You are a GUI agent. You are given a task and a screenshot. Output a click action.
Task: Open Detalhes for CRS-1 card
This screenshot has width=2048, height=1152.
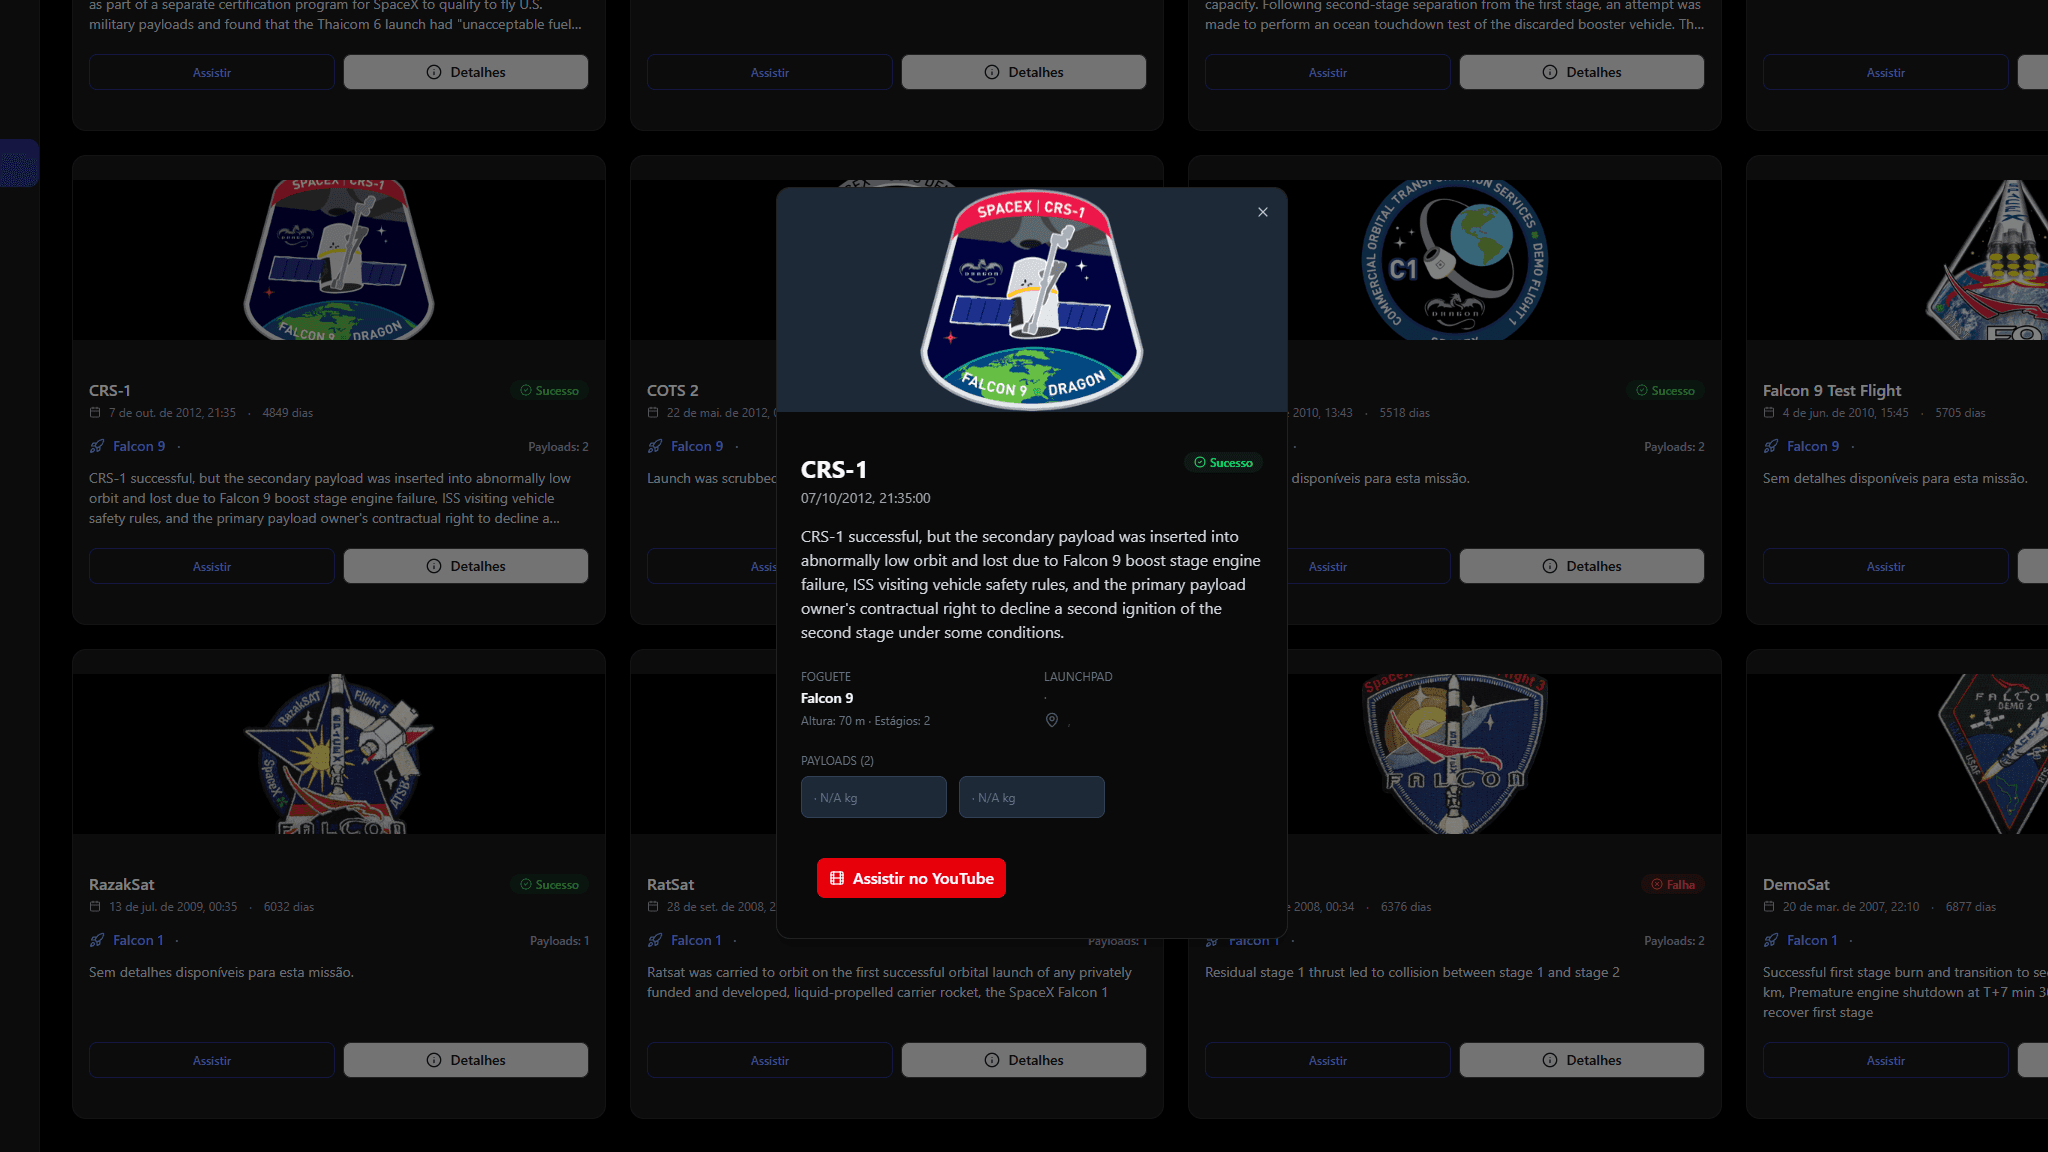[466, 566]
